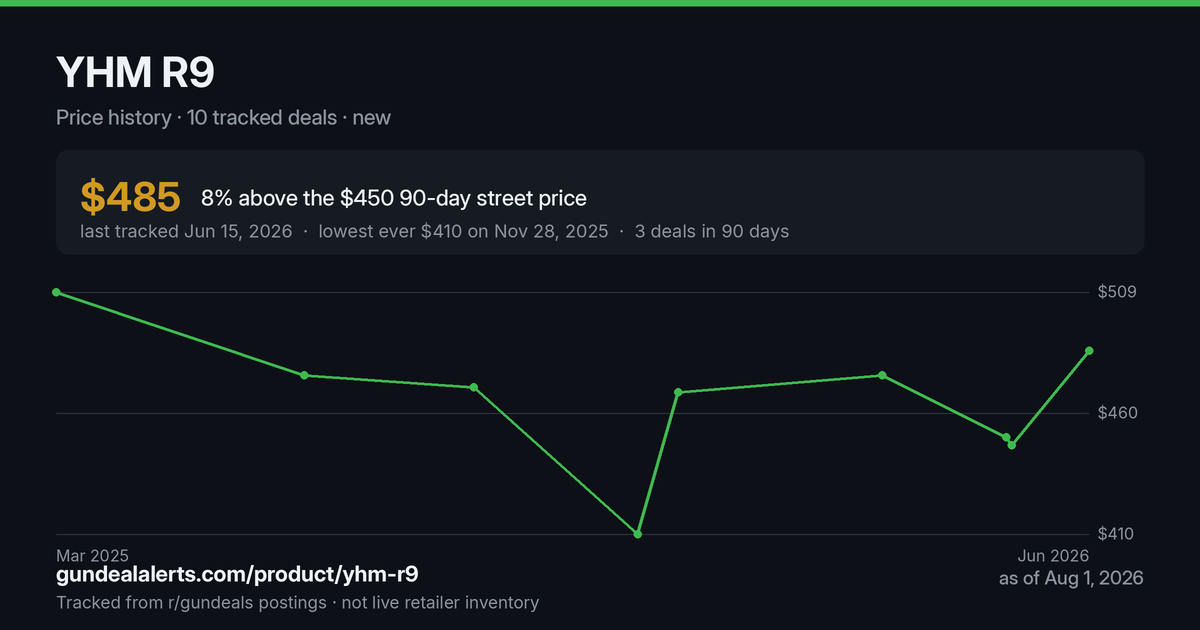The height and width of the screenshot is (630, 1200).
Task: Click the 'as of Aug 1, 2026' text
Action: click(1071, 578)
